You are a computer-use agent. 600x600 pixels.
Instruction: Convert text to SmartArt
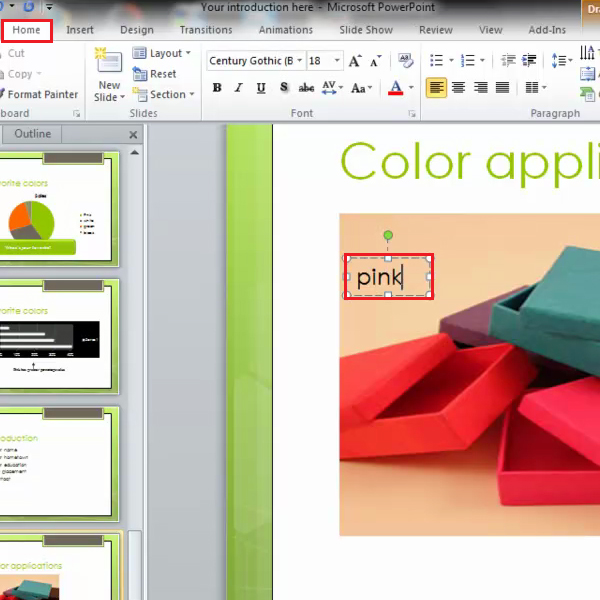(589, 94)
